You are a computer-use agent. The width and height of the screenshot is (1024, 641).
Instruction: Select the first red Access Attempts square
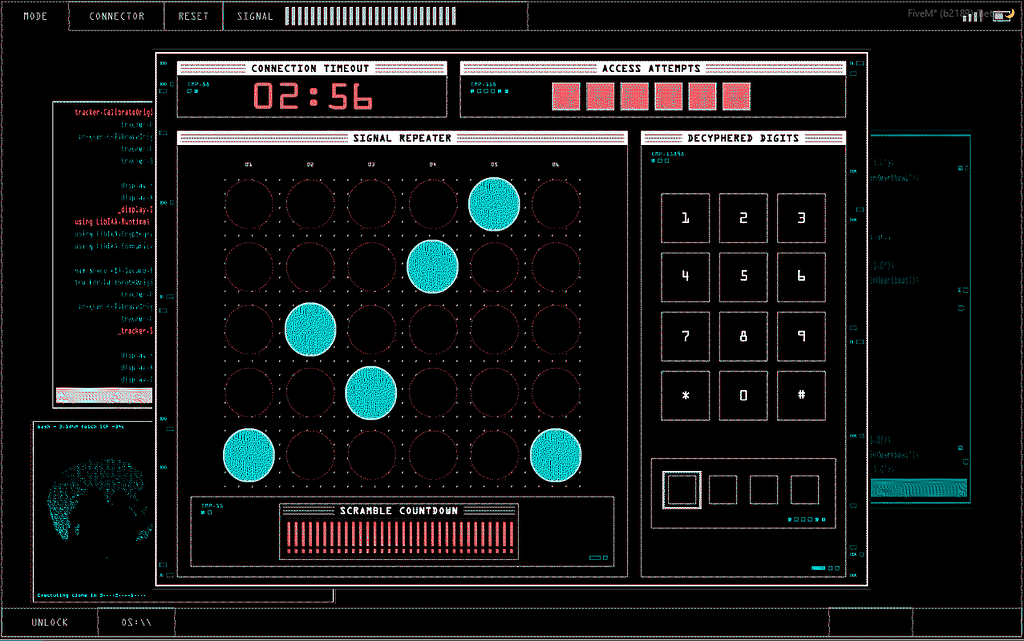[566, 96]
